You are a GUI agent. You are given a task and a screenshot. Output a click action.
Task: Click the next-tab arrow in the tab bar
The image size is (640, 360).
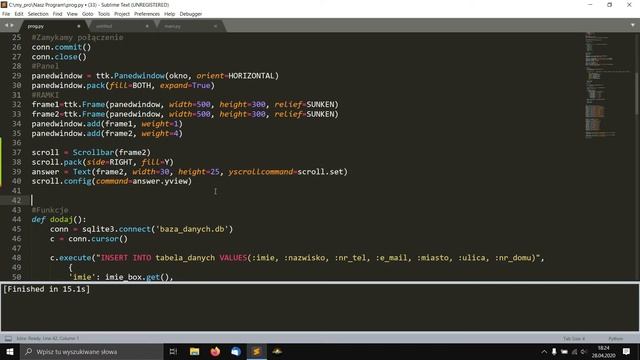point(12,25)
